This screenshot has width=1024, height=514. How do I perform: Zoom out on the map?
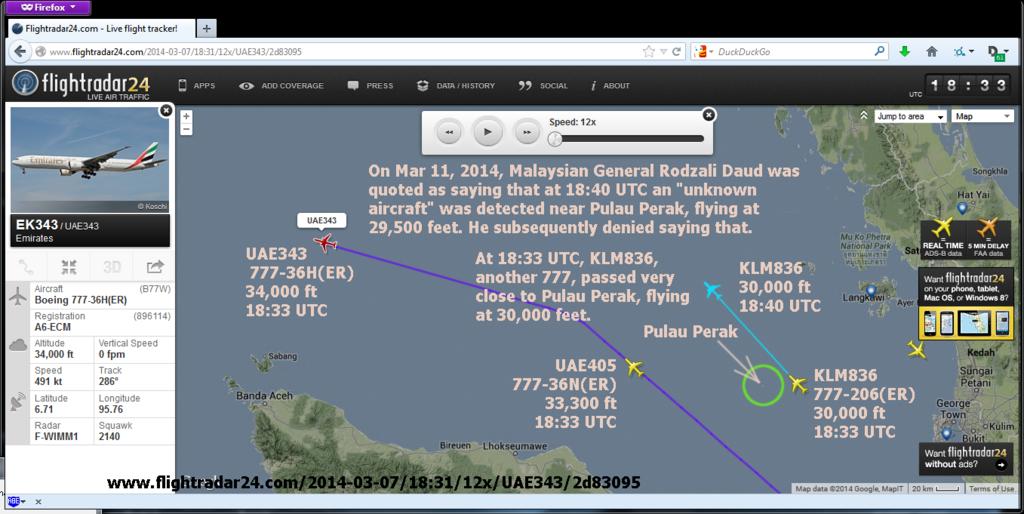tap(186, 129)
